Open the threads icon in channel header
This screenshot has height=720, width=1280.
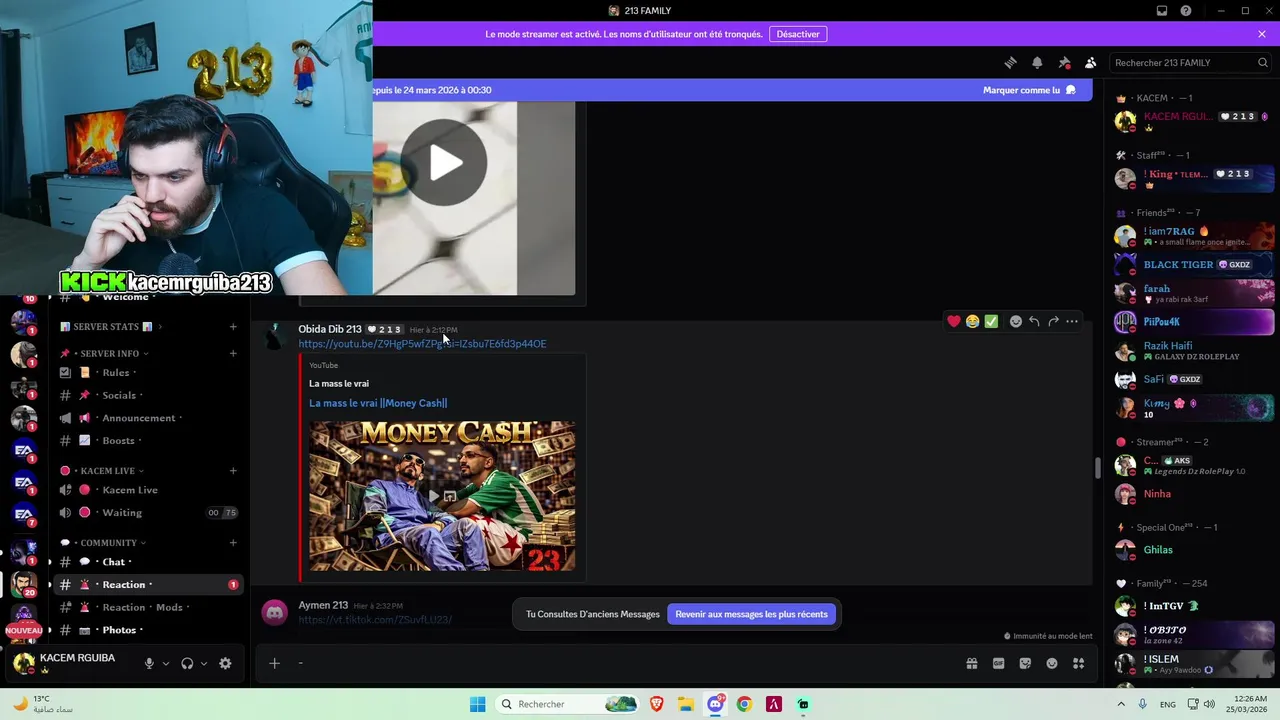tap(1010, 62)
